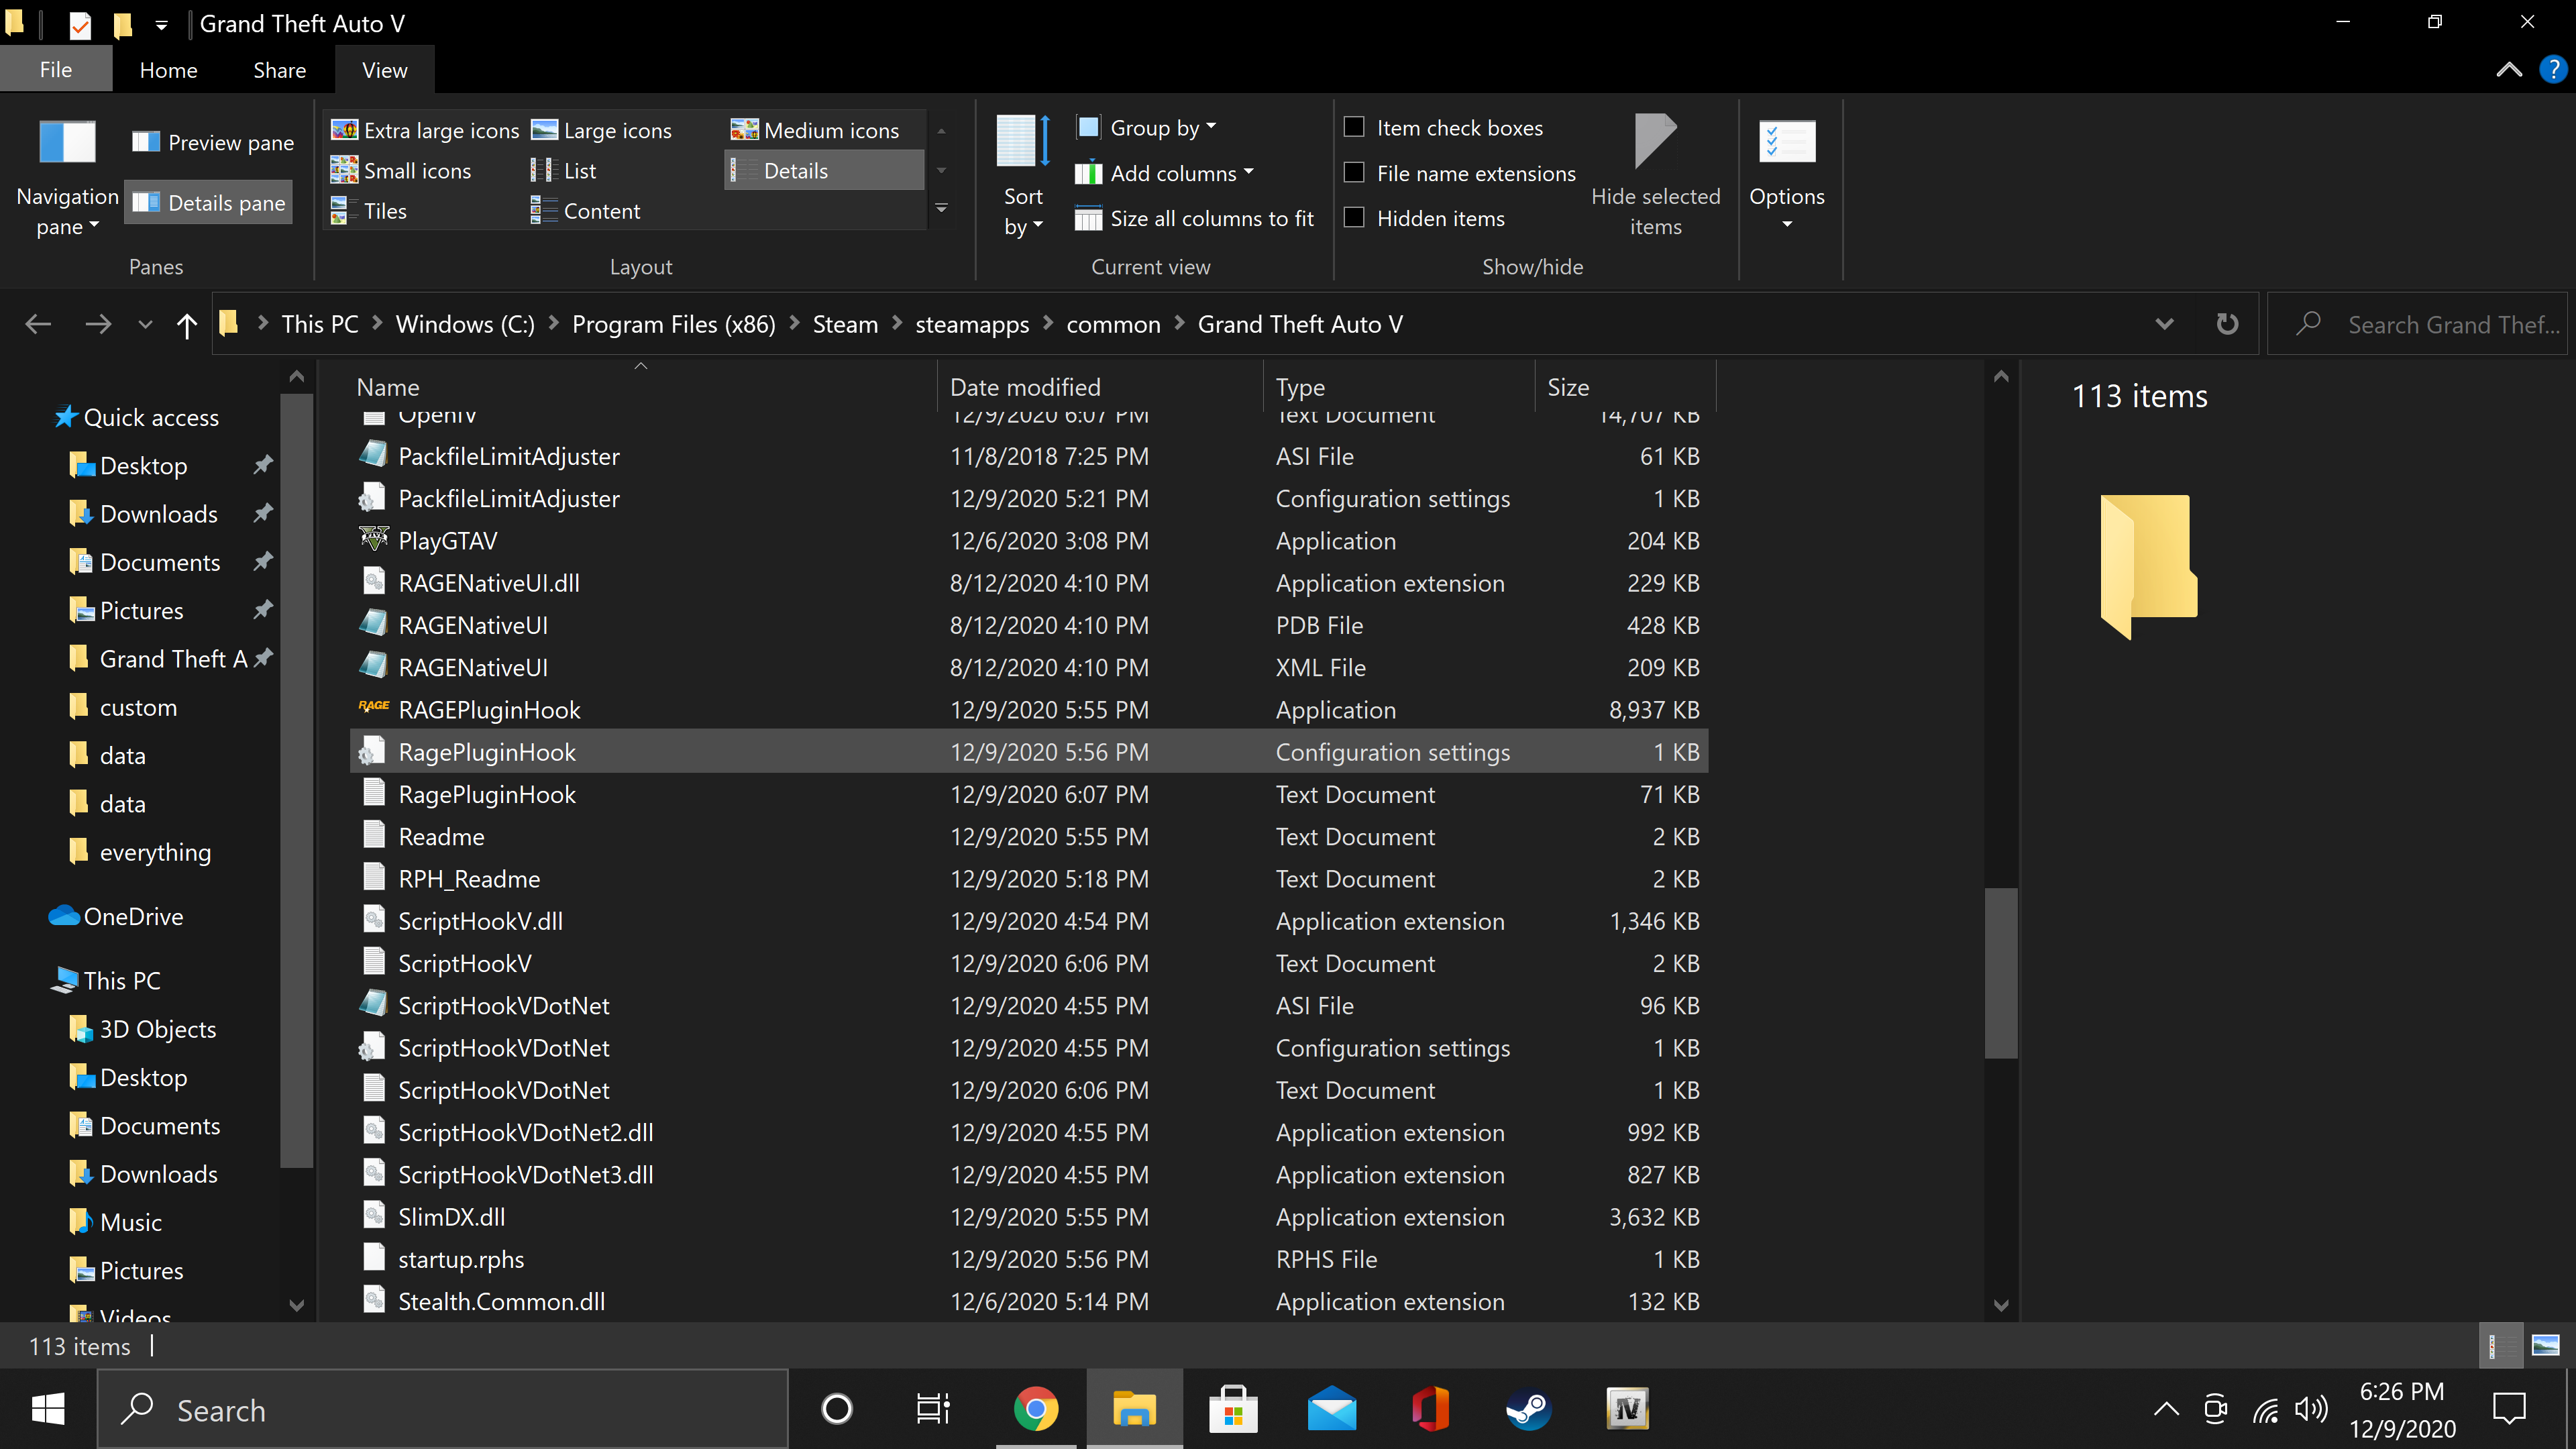Switch to large thumbnails view in status bar
The width and height of the screenshot is (2576, 1449).
pos(2545,1345)
